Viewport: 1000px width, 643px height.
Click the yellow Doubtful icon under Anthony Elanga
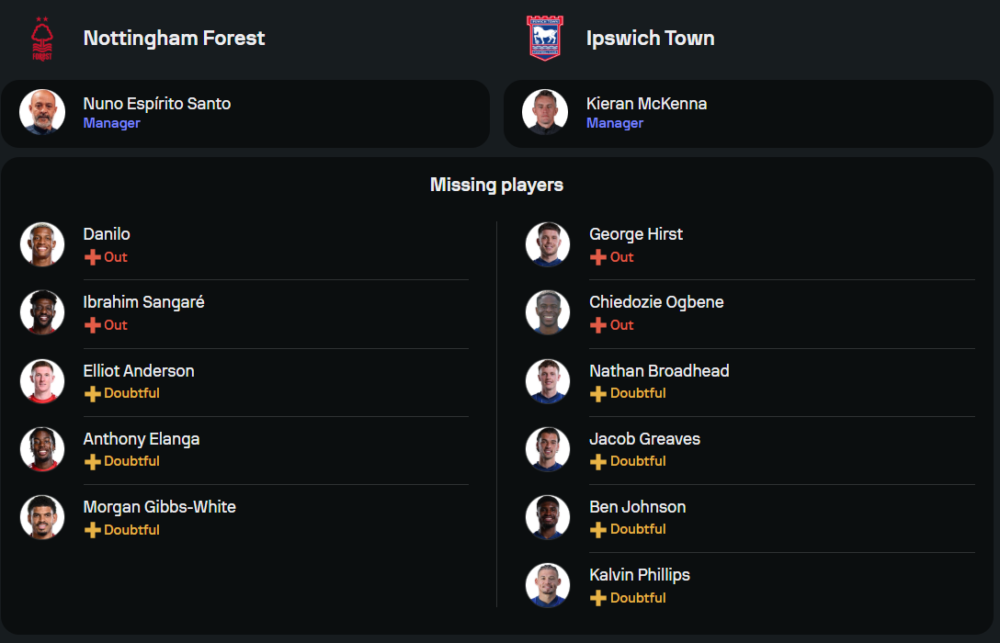(92, 462)
